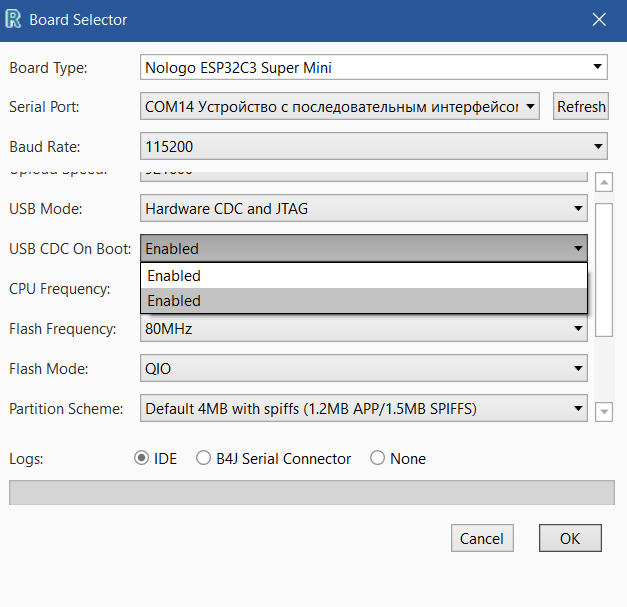The height and width of the screenshot is (607, 627).
Task: Click the Serial Port label
Action: coord(44,107)
